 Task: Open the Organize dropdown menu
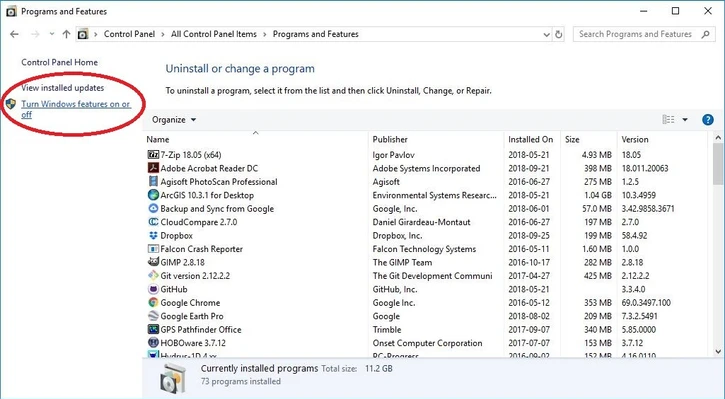click(174, 120)
